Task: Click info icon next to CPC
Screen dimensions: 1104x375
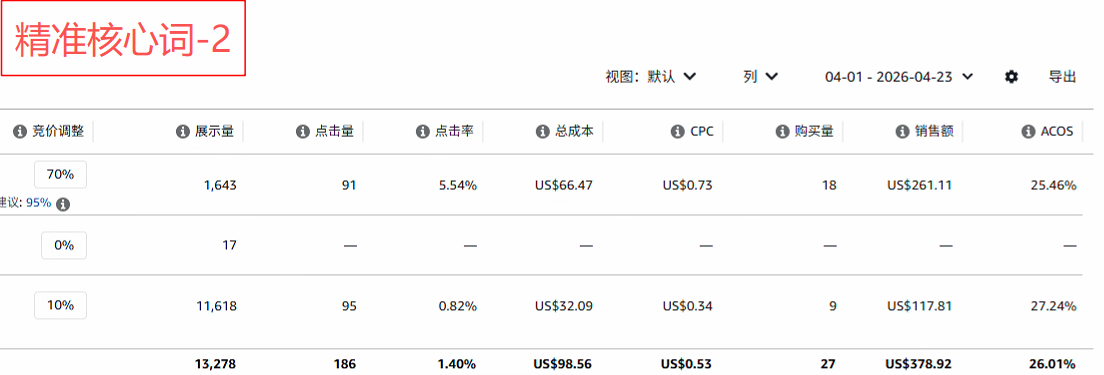Action: [677, 132]
